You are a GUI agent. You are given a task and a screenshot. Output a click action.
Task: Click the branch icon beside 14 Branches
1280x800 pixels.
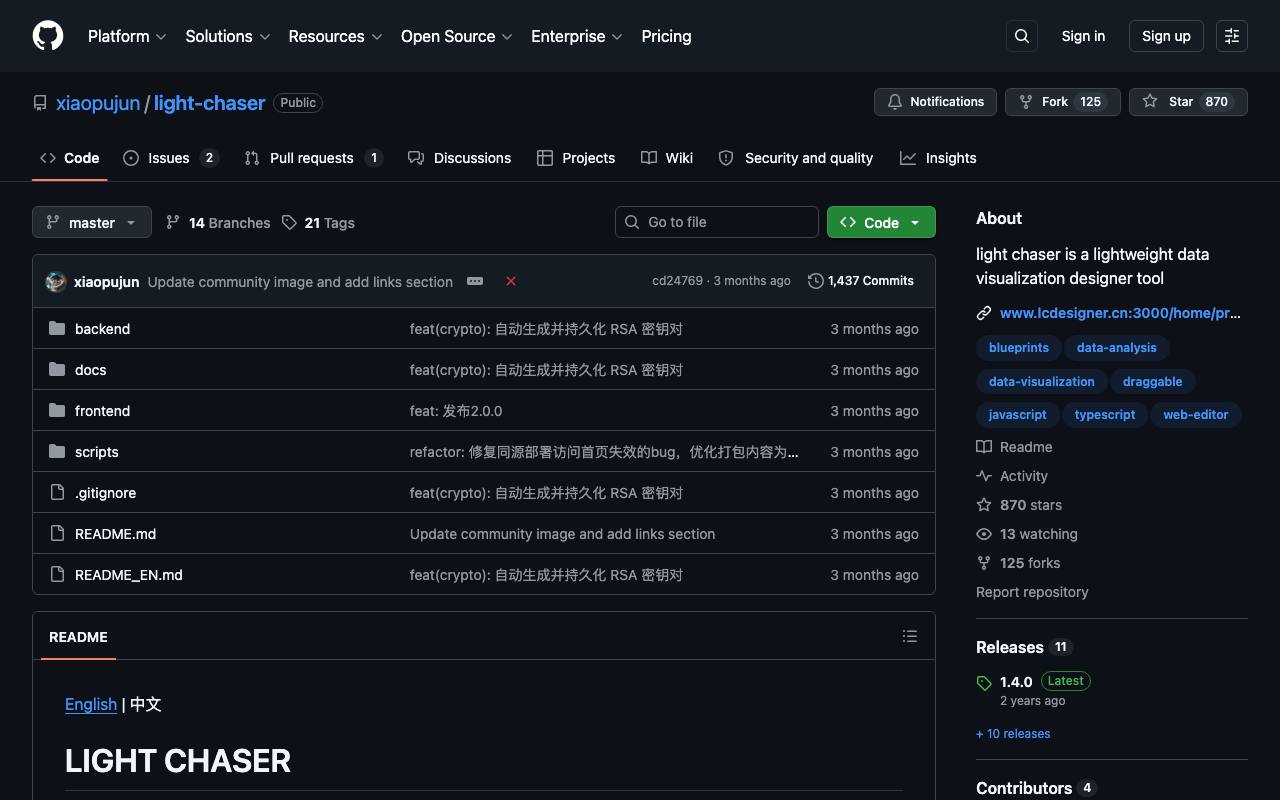click(x=173, y=222)
